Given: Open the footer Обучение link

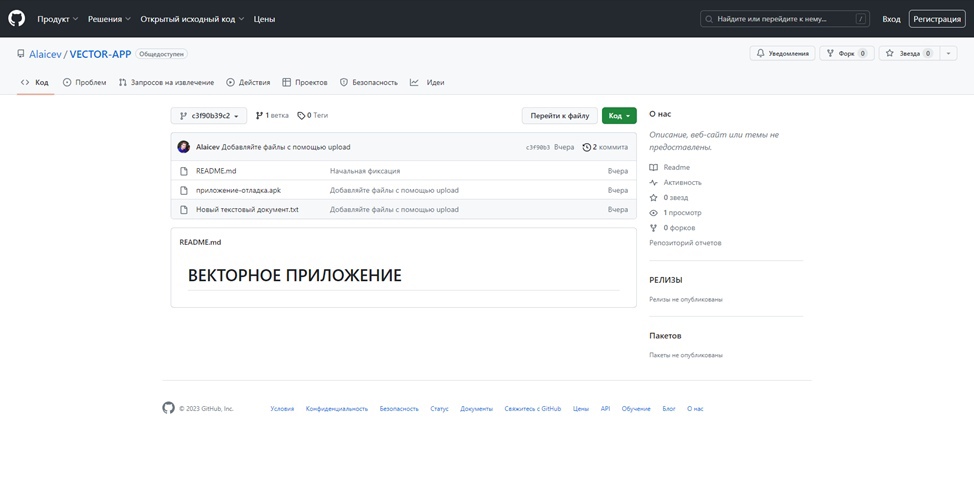Looking at the screenshot, I should [636, 409].
